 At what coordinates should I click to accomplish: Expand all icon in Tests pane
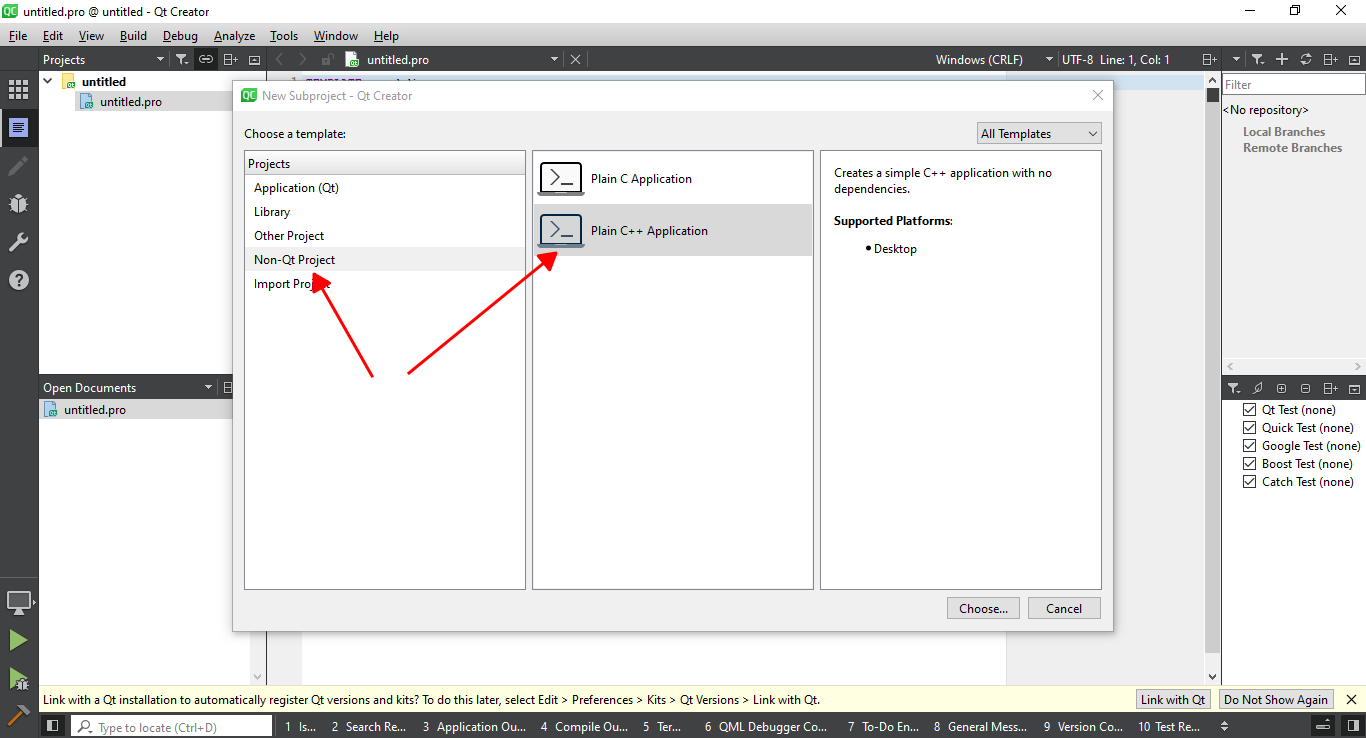1282,388
